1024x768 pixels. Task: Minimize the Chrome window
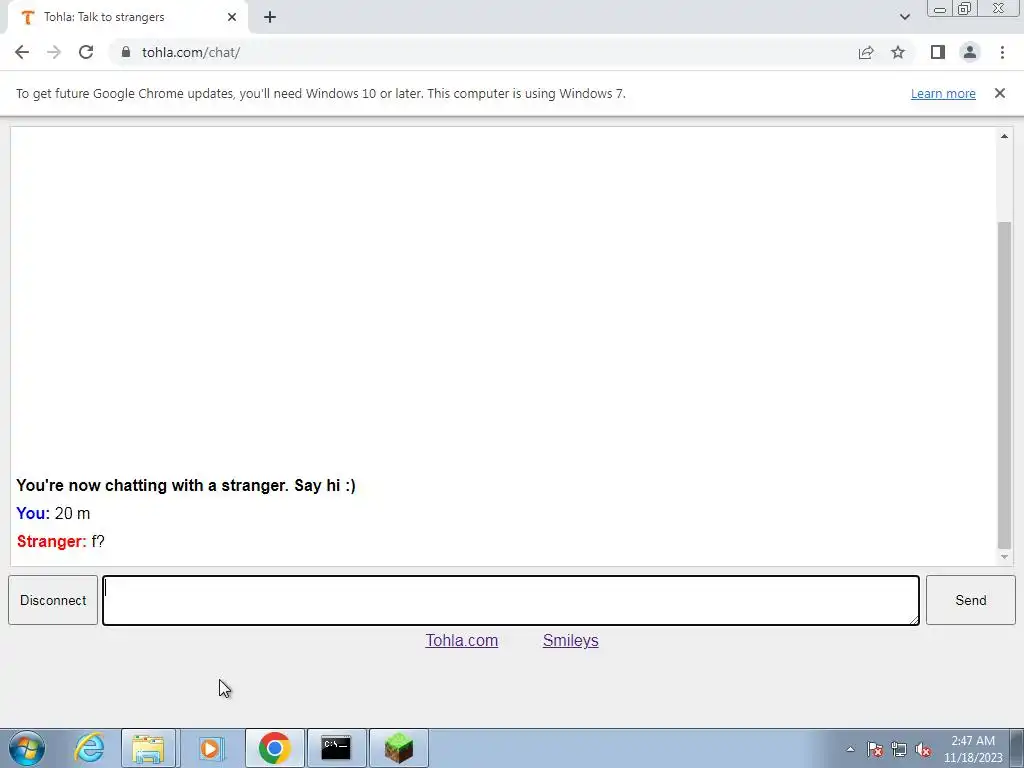pos(940,9)
